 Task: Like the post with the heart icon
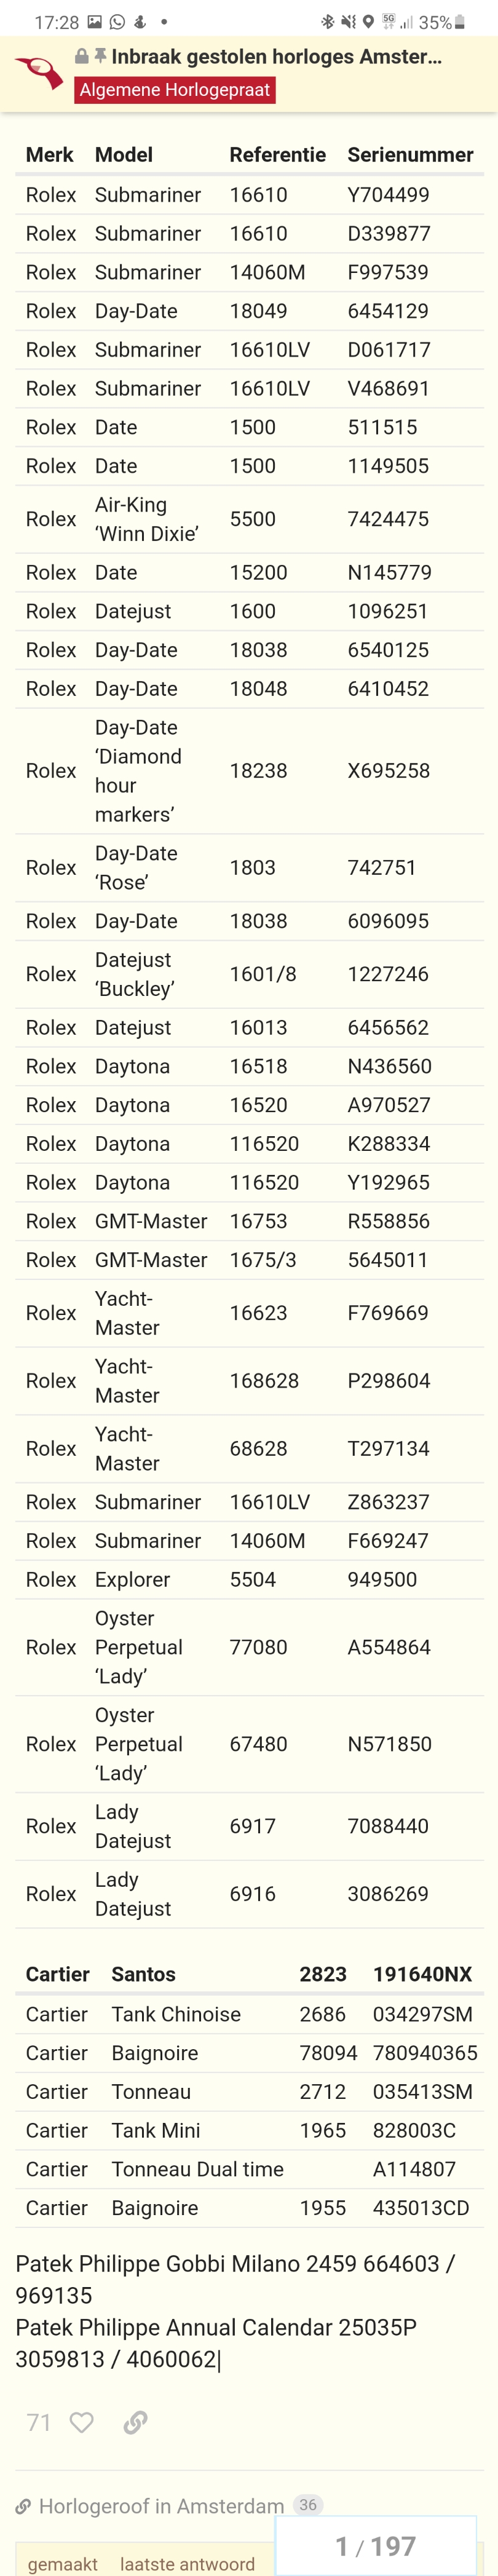click(x=82, y=2421)
